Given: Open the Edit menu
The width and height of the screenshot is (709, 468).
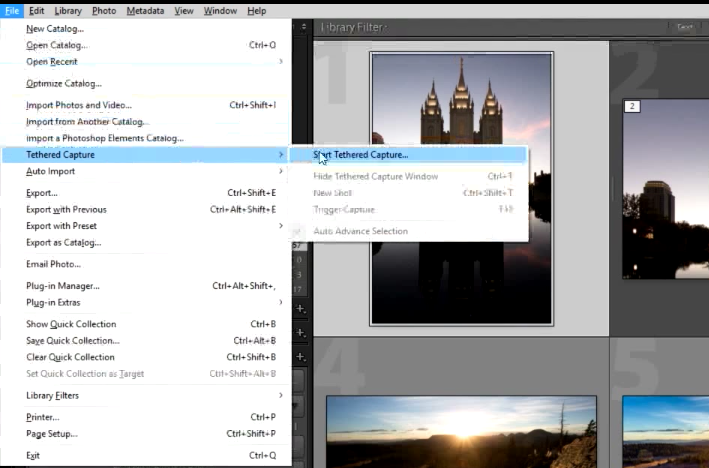Looking at the screenshot, I should point(36,11).
